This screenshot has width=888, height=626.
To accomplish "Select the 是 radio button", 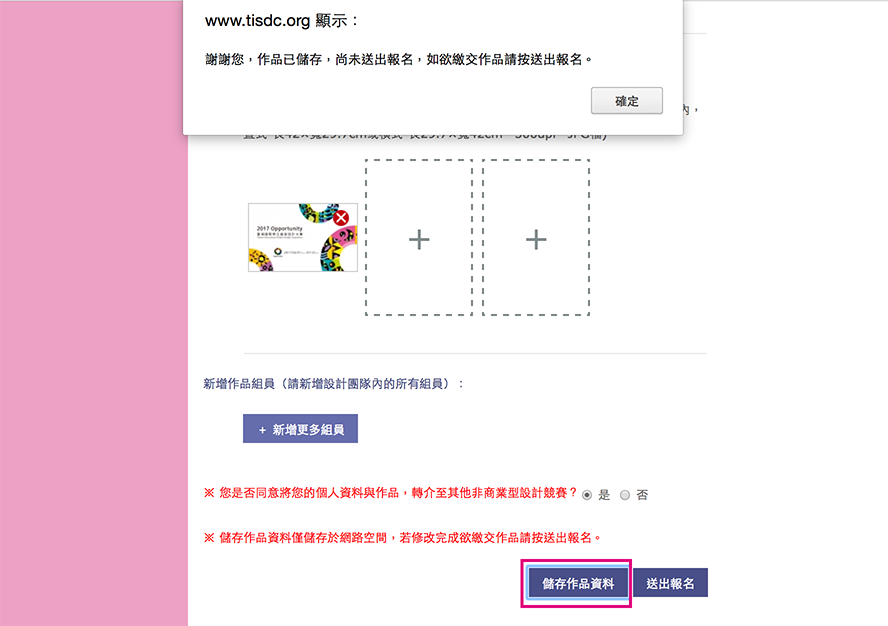I will [x=587, y=495].
